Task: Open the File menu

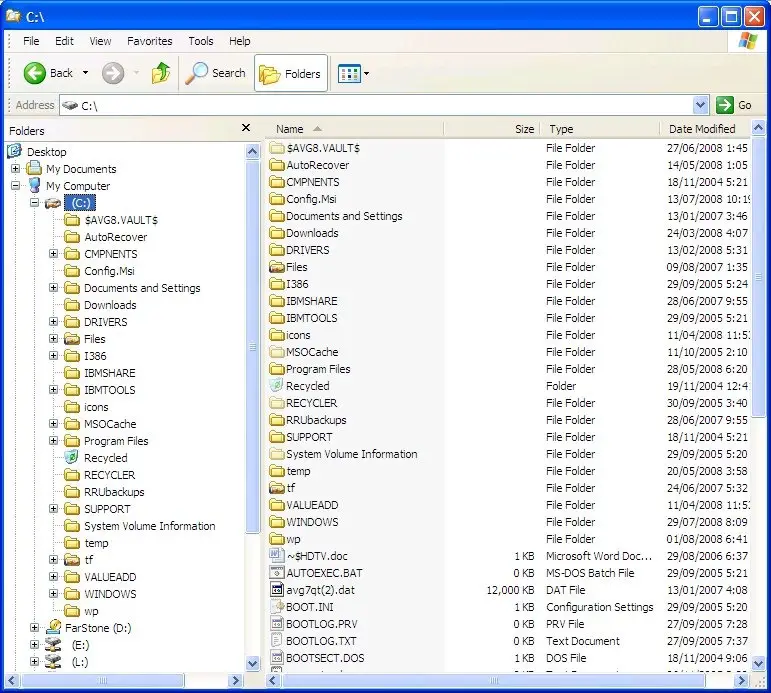Action: [x=31, y=41]
